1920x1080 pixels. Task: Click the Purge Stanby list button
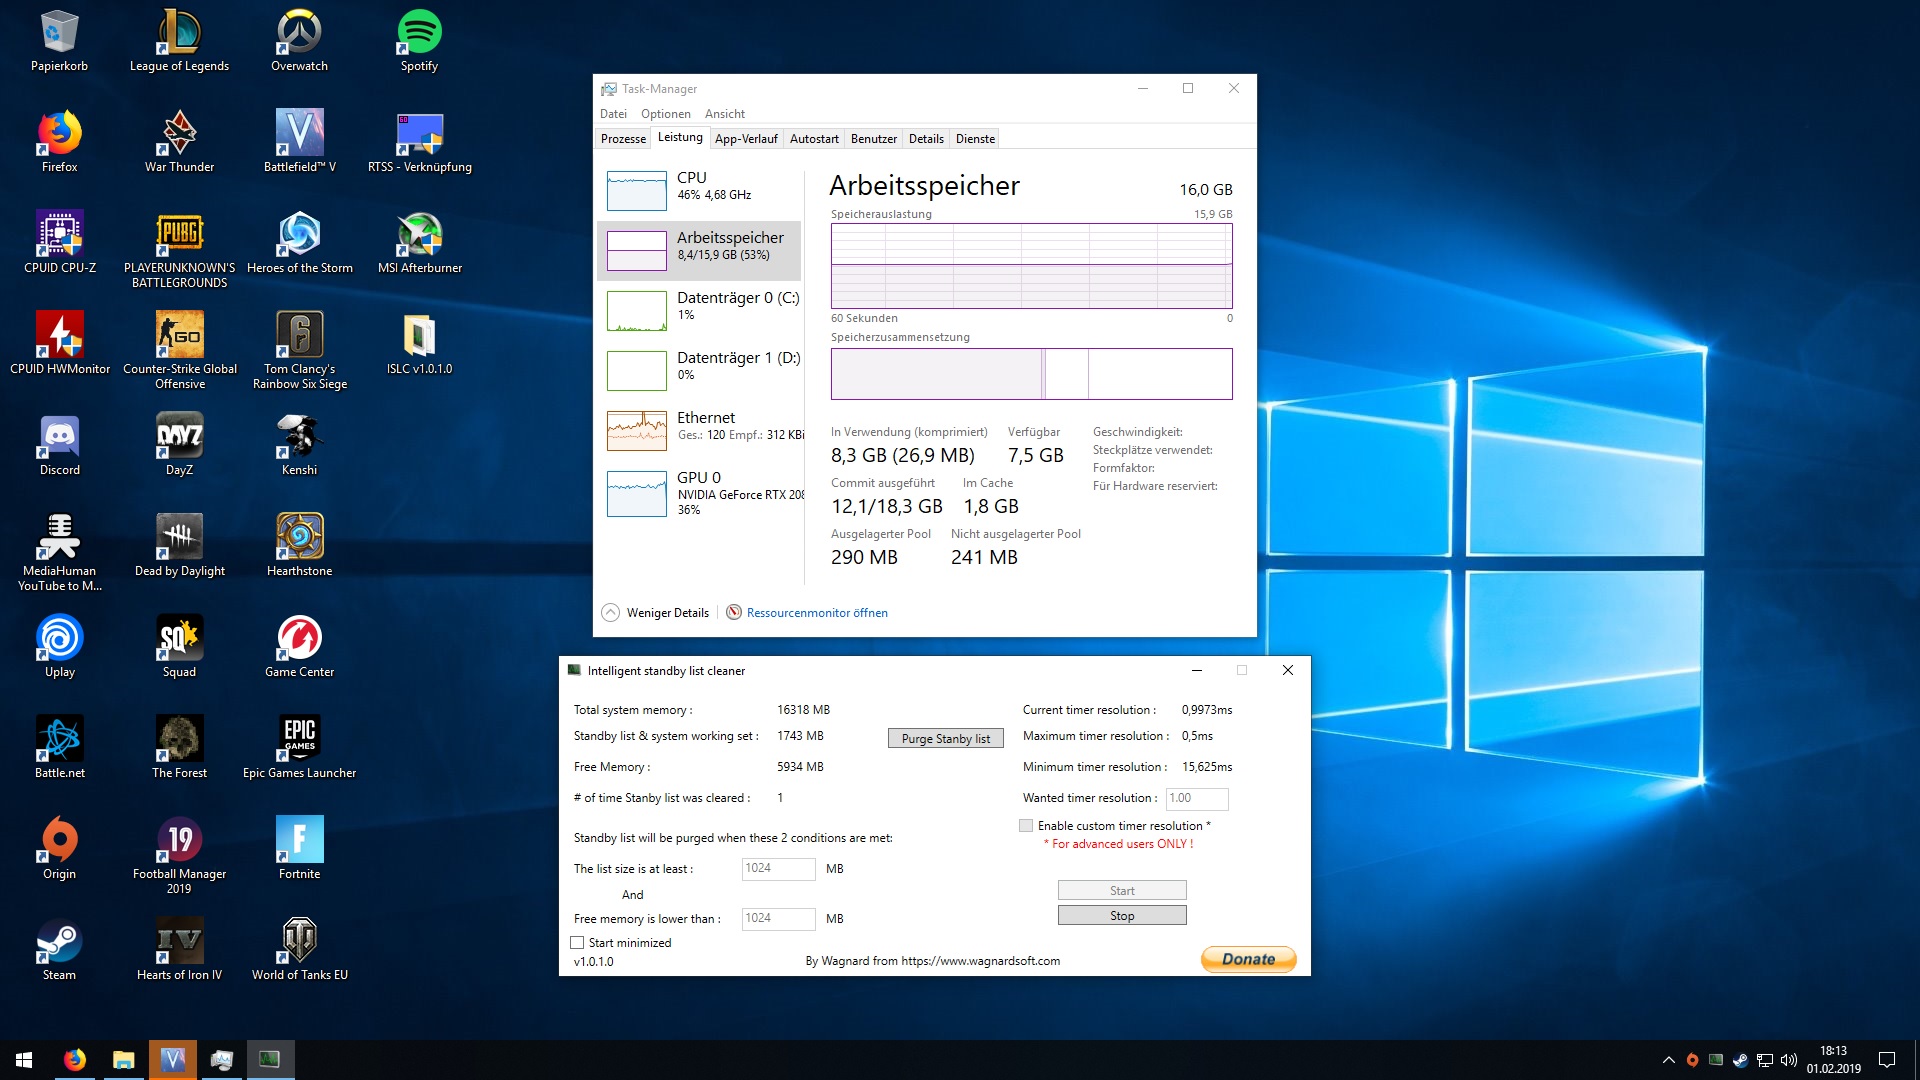pyautogui.click(x=945, y=739)
